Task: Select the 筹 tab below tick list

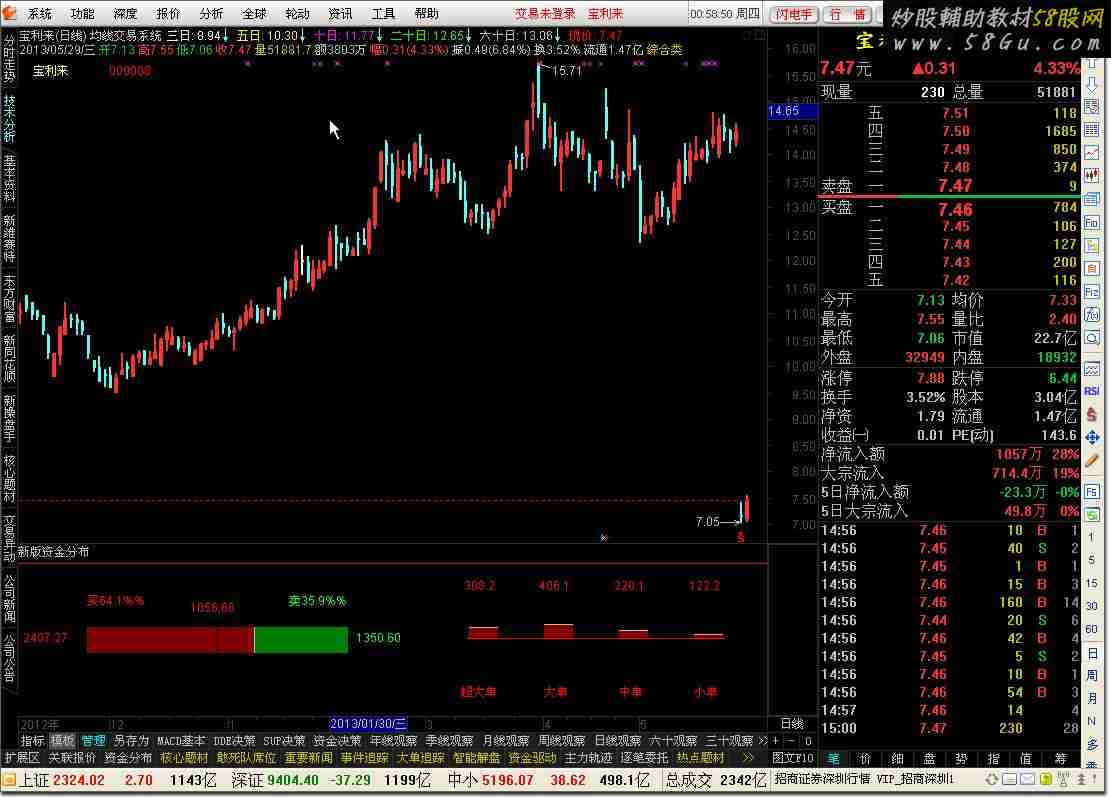Action: coord(1060,759)
